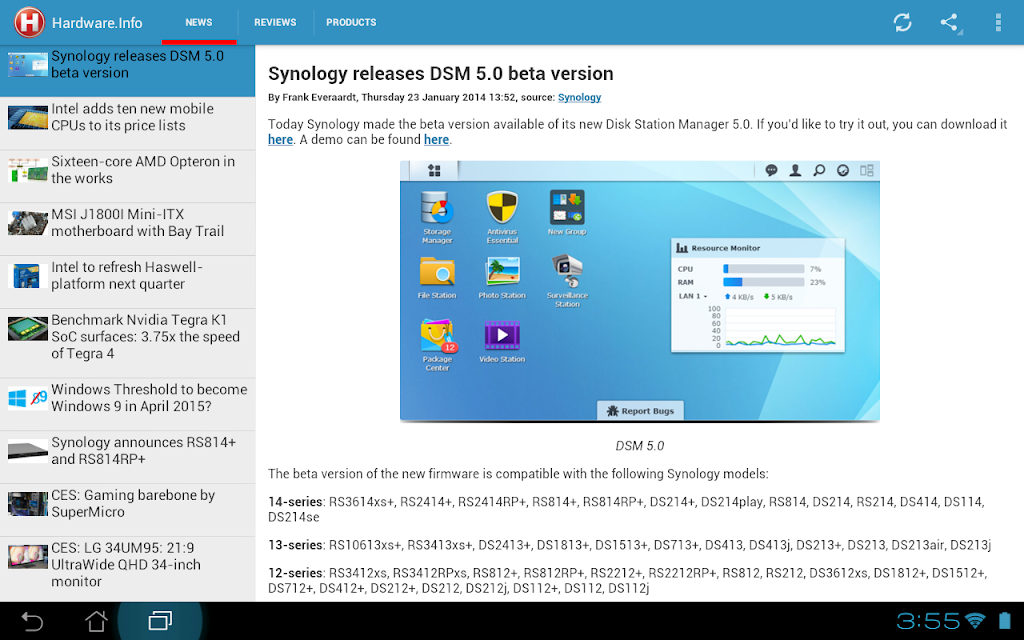
Task: Go back with Android back button
Action: tap(31, 621)
